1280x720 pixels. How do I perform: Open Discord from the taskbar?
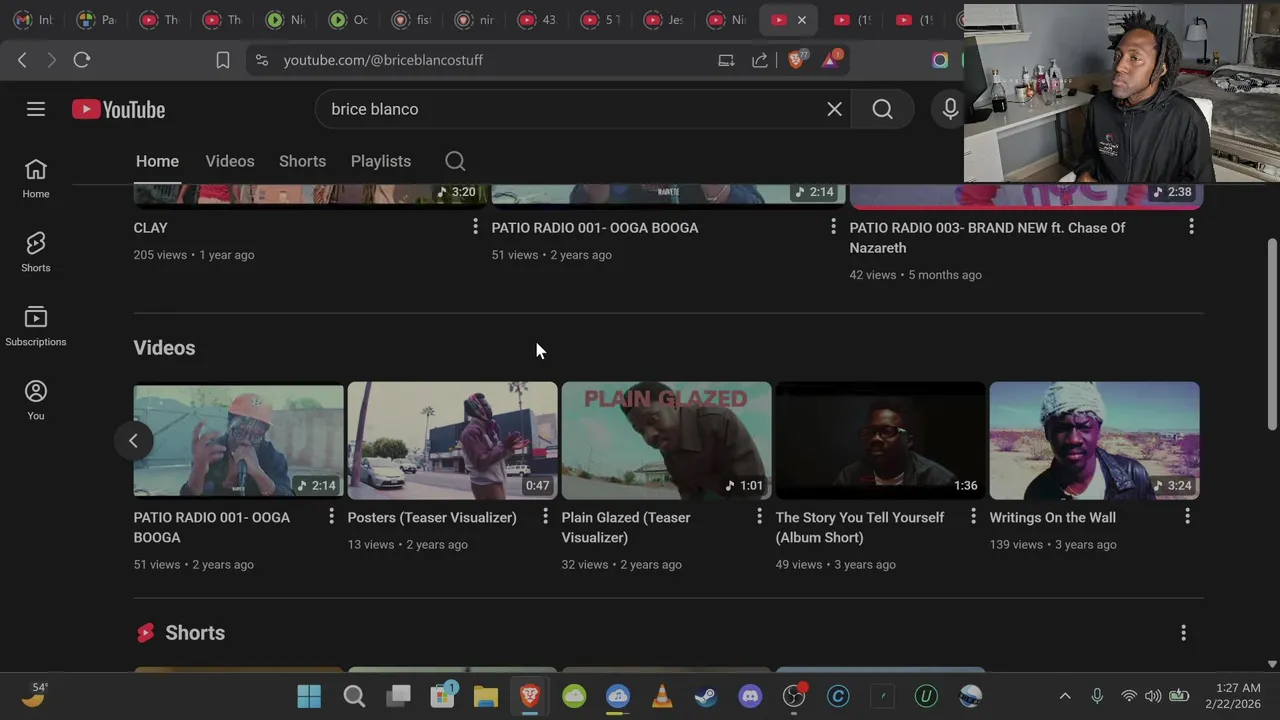[750, 696]
